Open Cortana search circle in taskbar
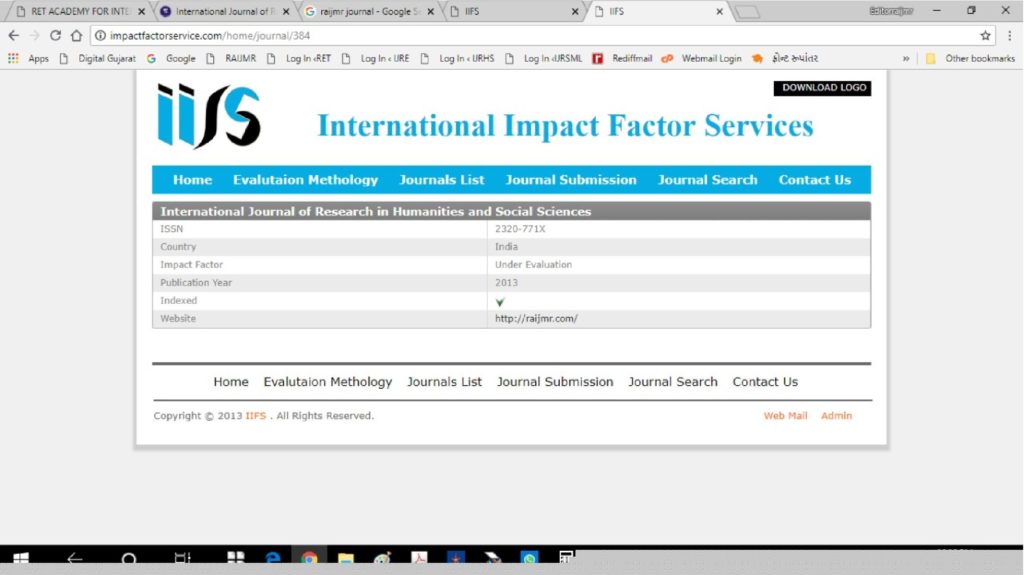 point(129,559)
